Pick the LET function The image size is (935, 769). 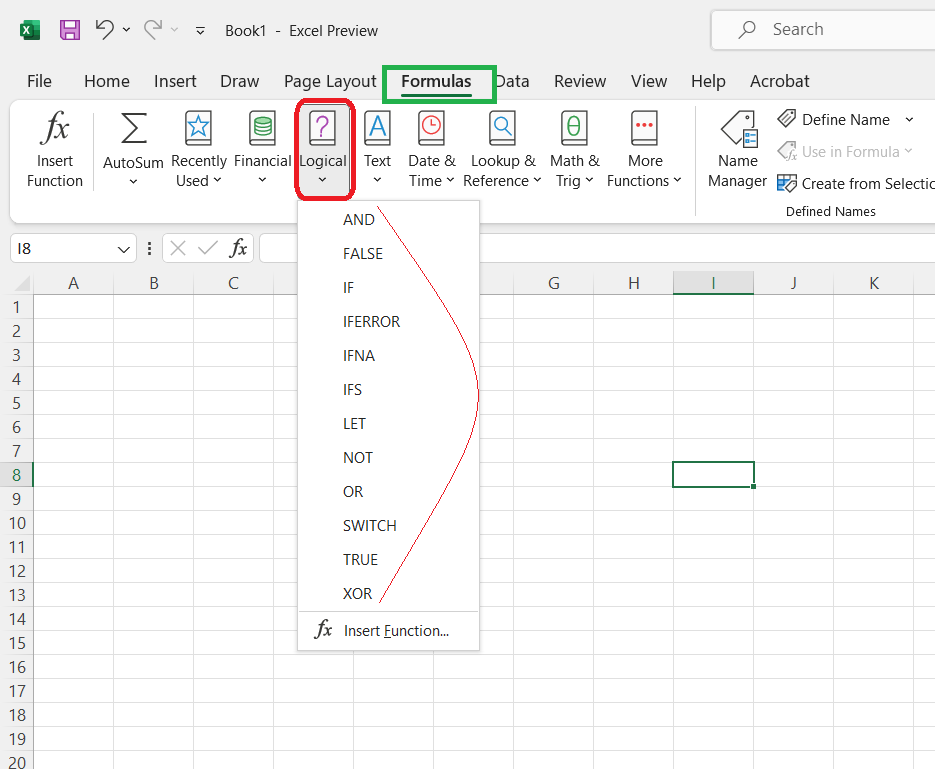click(388, 423)
